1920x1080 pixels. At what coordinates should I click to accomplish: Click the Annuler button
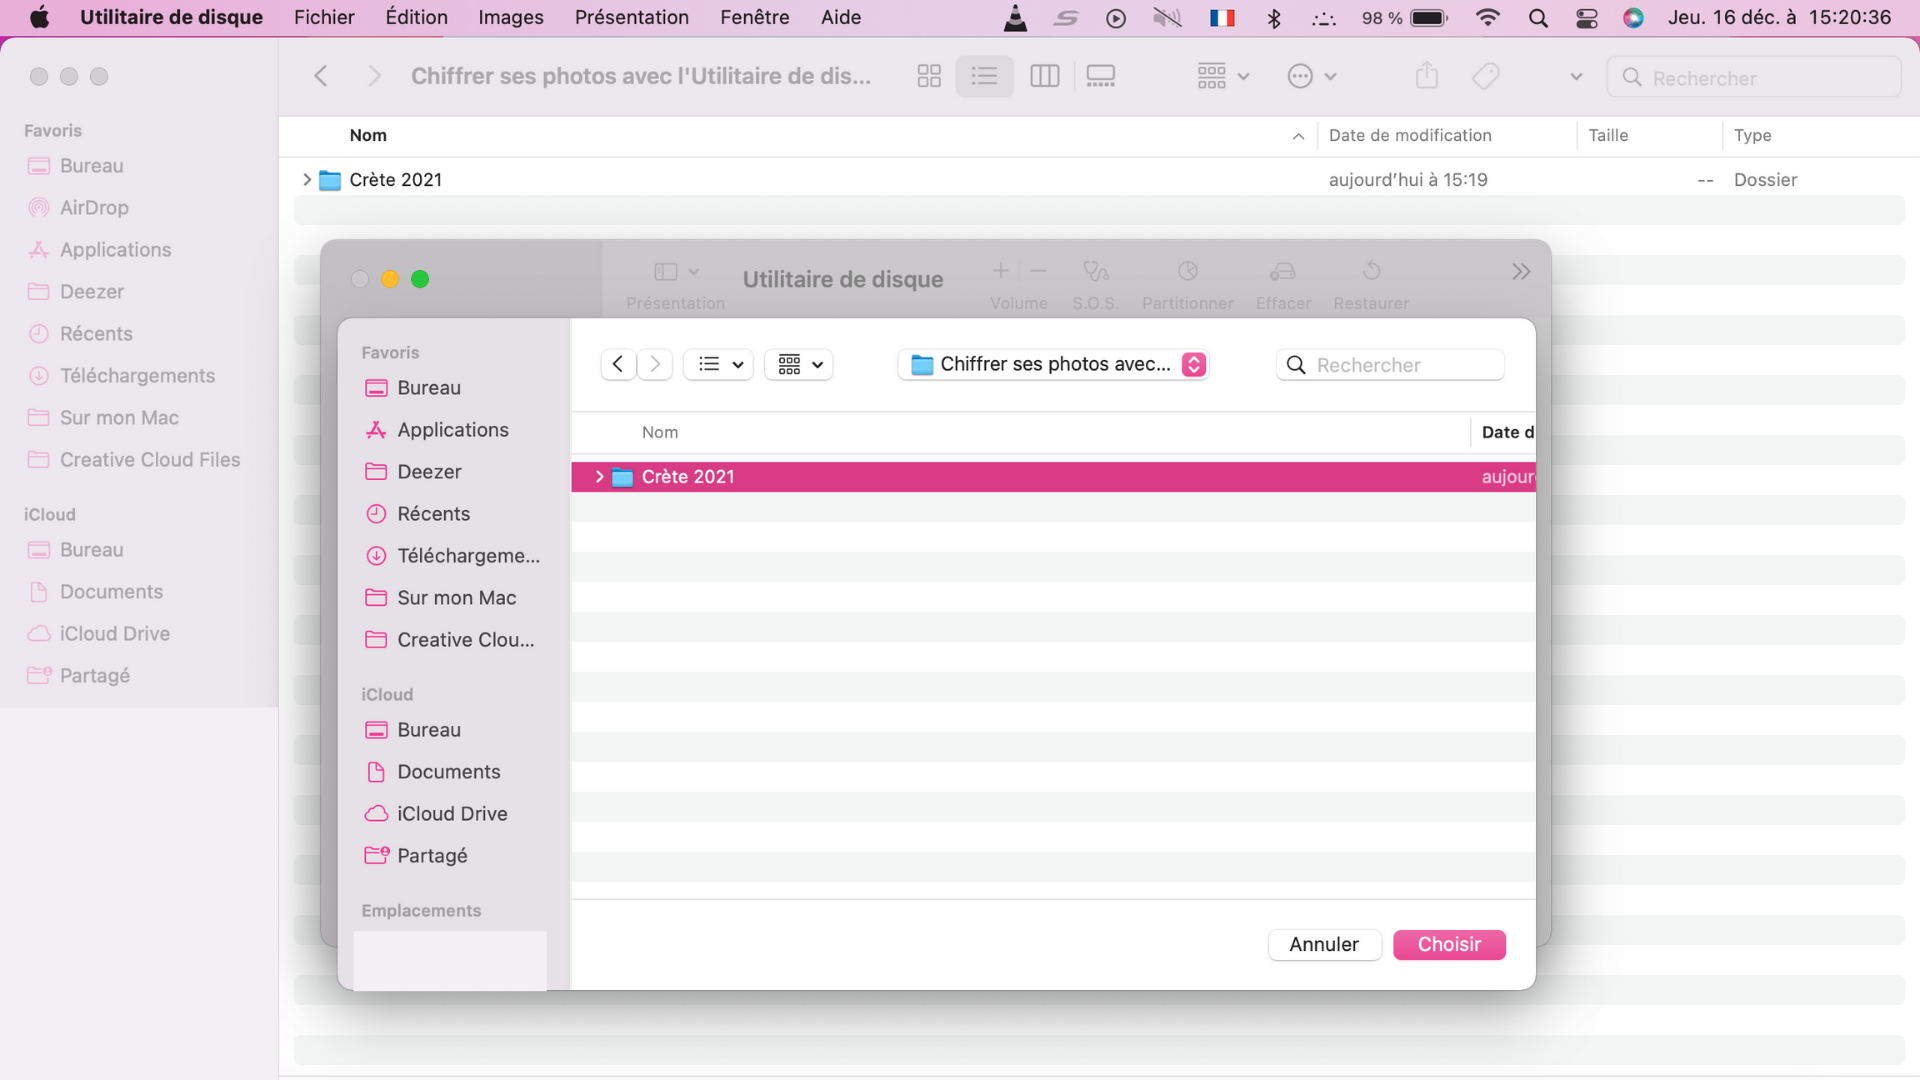1324,944
